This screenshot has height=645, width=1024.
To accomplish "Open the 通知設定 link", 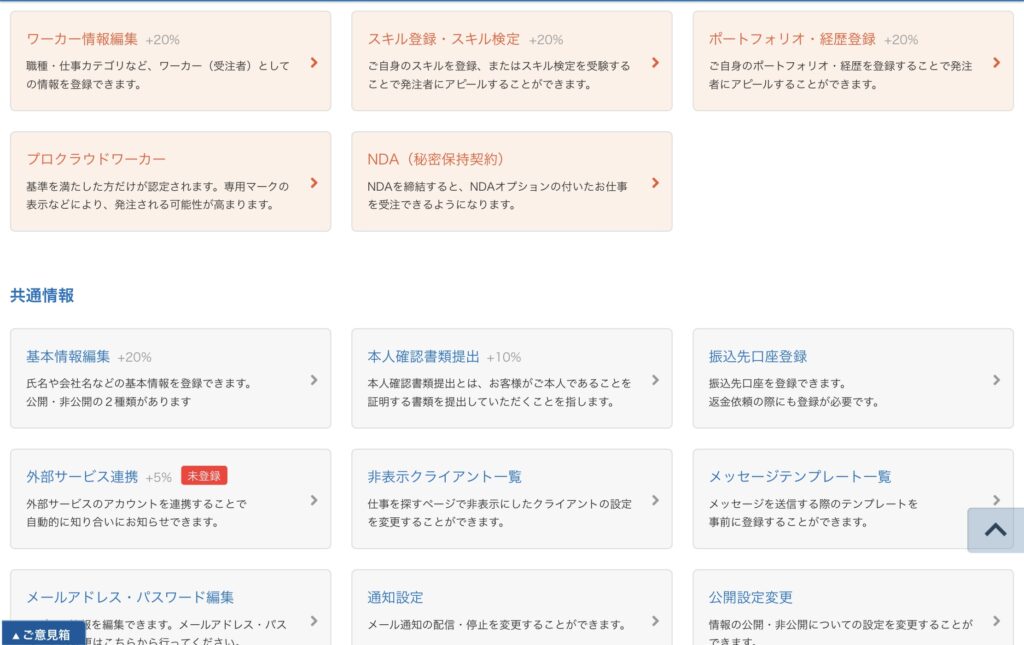I will 395,597.
